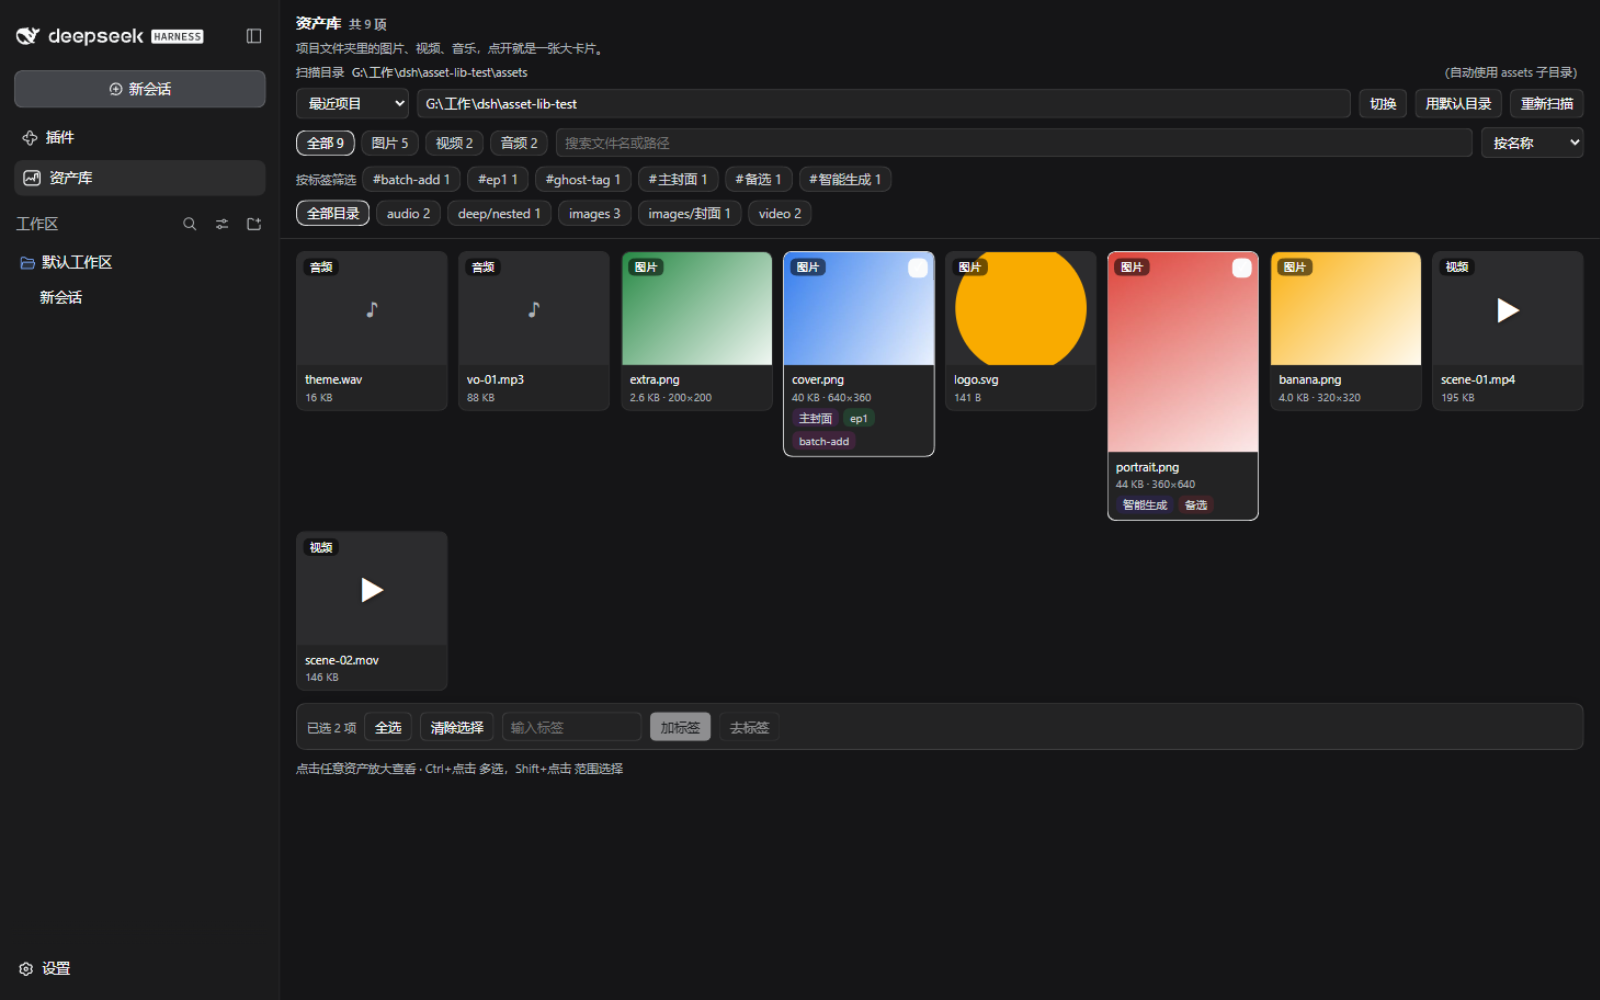This screenshot has width=1600, height=1000.
Task: Switch to the Audio 2 filter tab
Action: (x=519, y=143)
